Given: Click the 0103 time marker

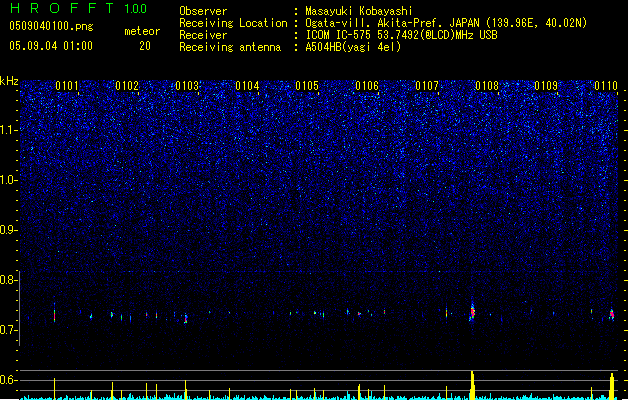Looking at the screenshot, I should 187,86.
